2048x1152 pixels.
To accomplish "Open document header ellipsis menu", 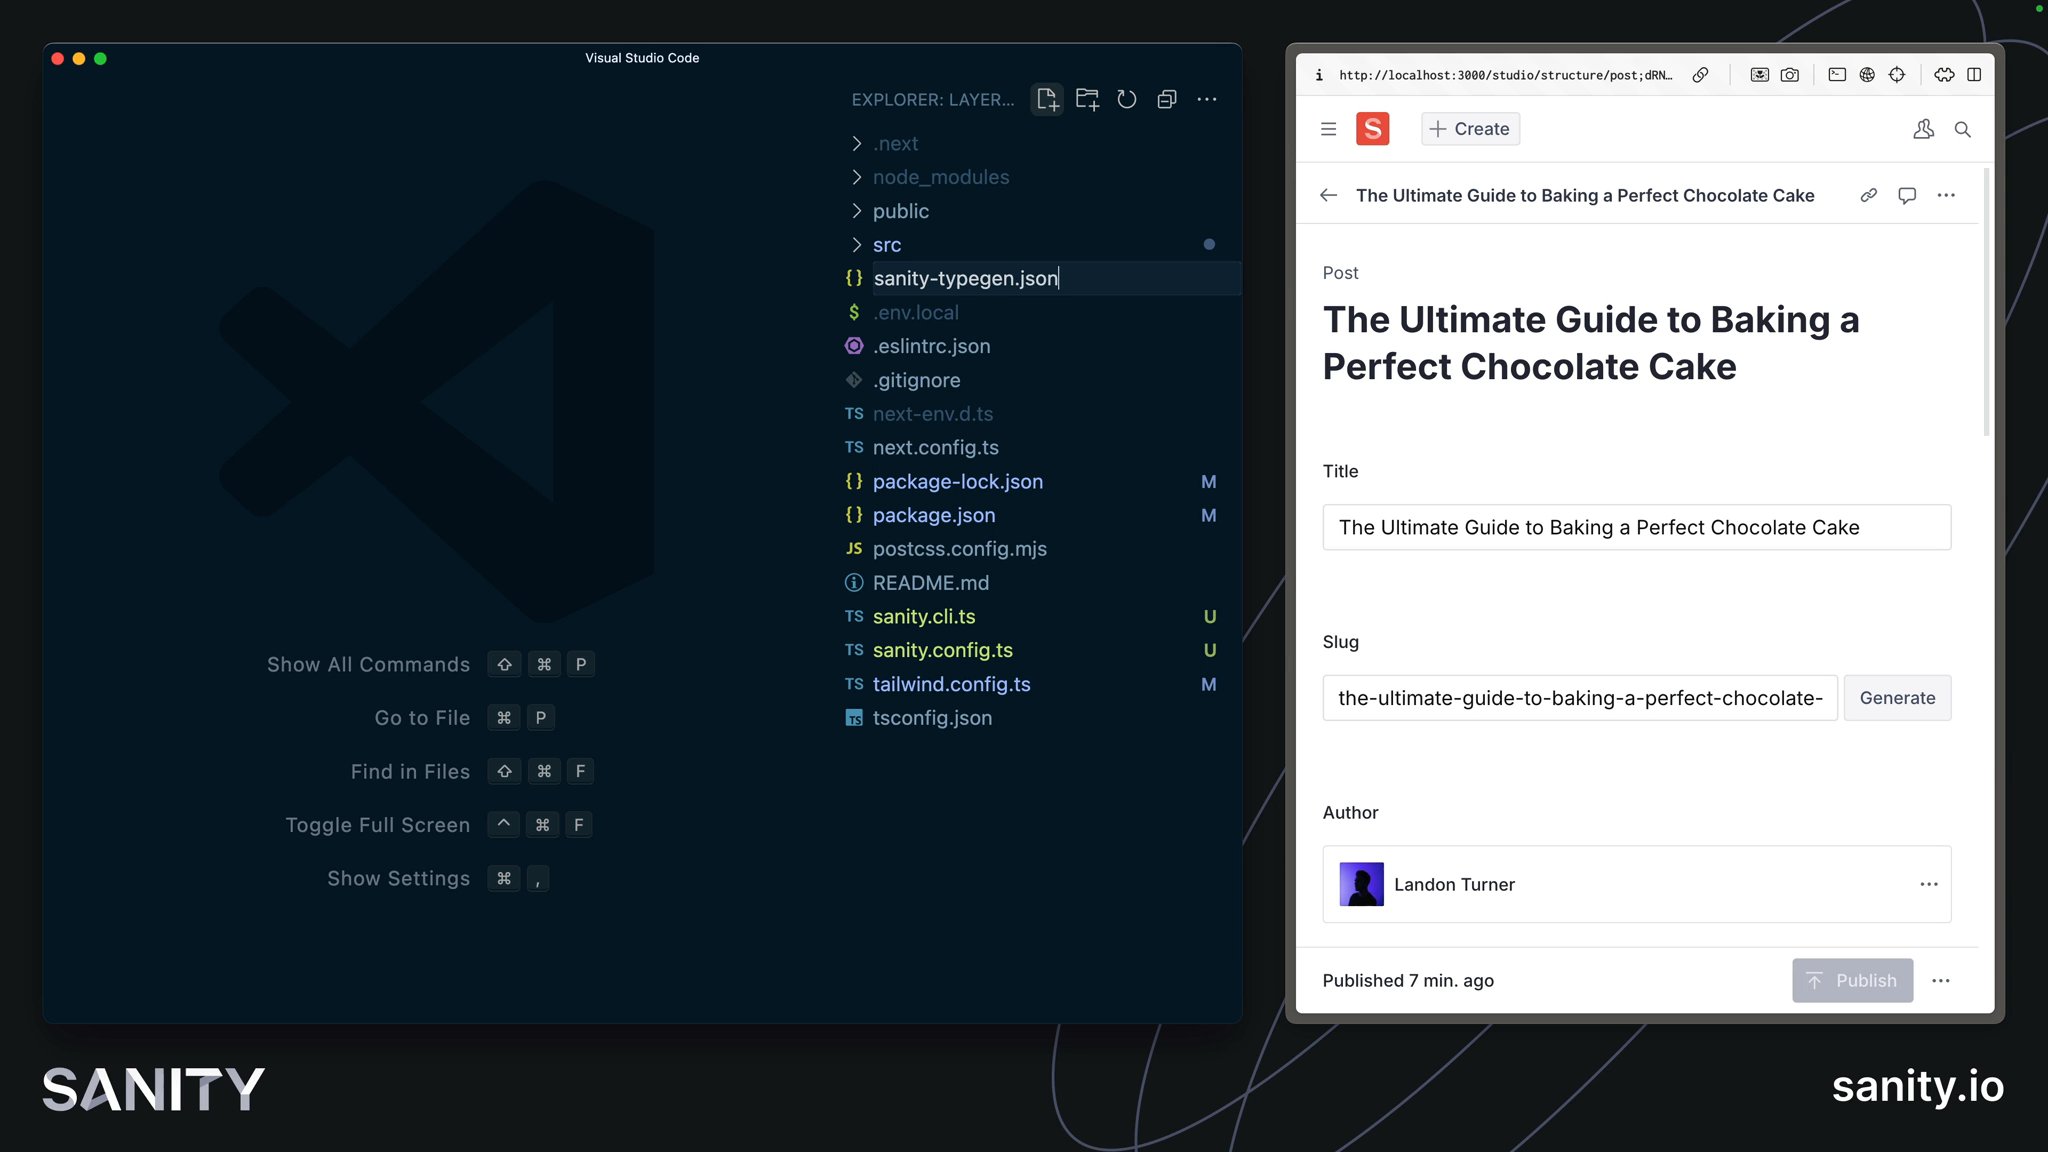I will tap(1946, 195).
